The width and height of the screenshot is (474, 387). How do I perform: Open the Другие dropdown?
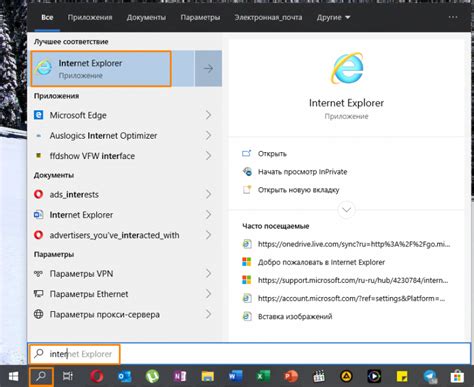333,17
